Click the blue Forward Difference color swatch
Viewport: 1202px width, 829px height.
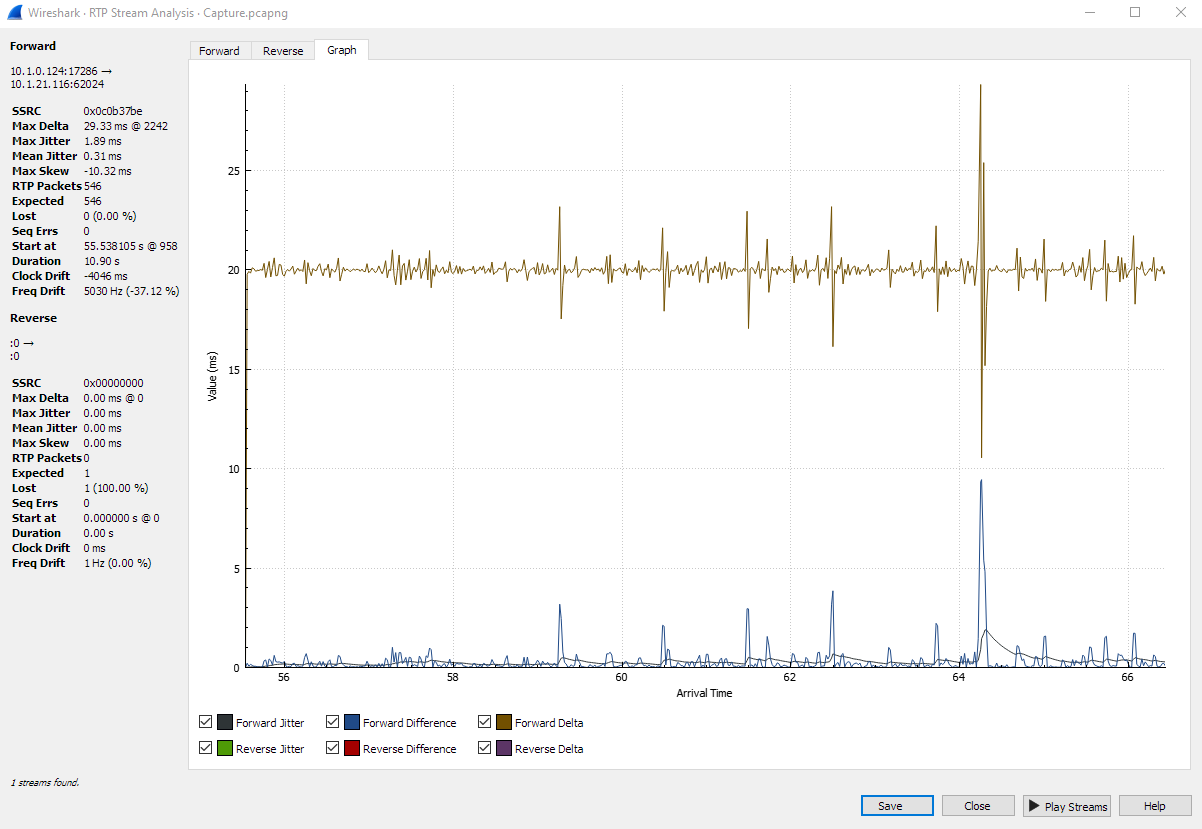pyautogui.click(x=352, y=721)
